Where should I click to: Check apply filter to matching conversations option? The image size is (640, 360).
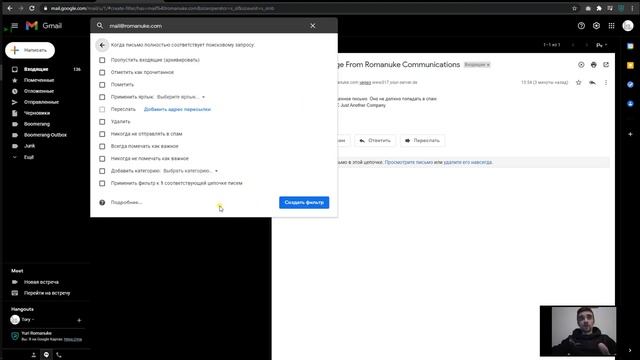(102, 183)
